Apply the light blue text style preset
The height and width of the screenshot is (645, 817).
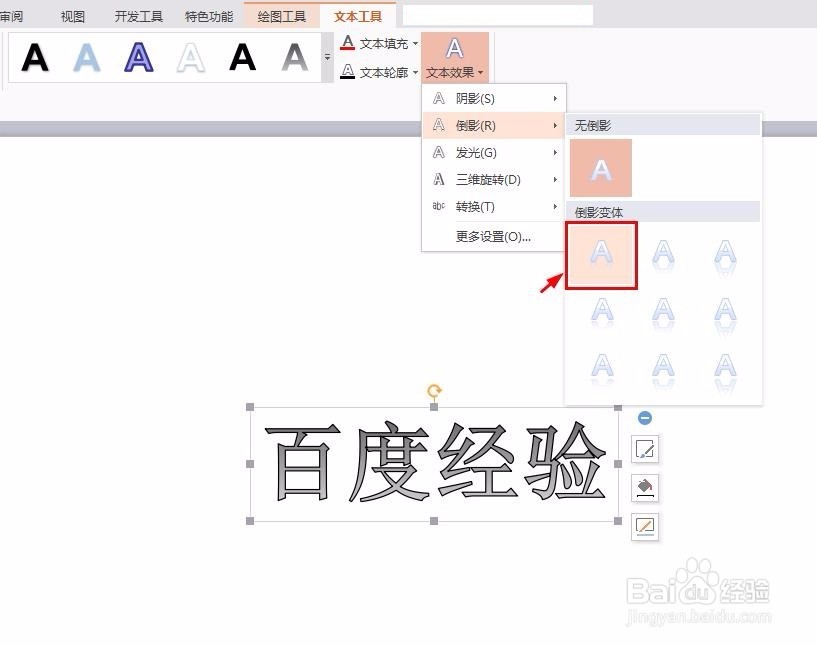[x=86, y=57]
